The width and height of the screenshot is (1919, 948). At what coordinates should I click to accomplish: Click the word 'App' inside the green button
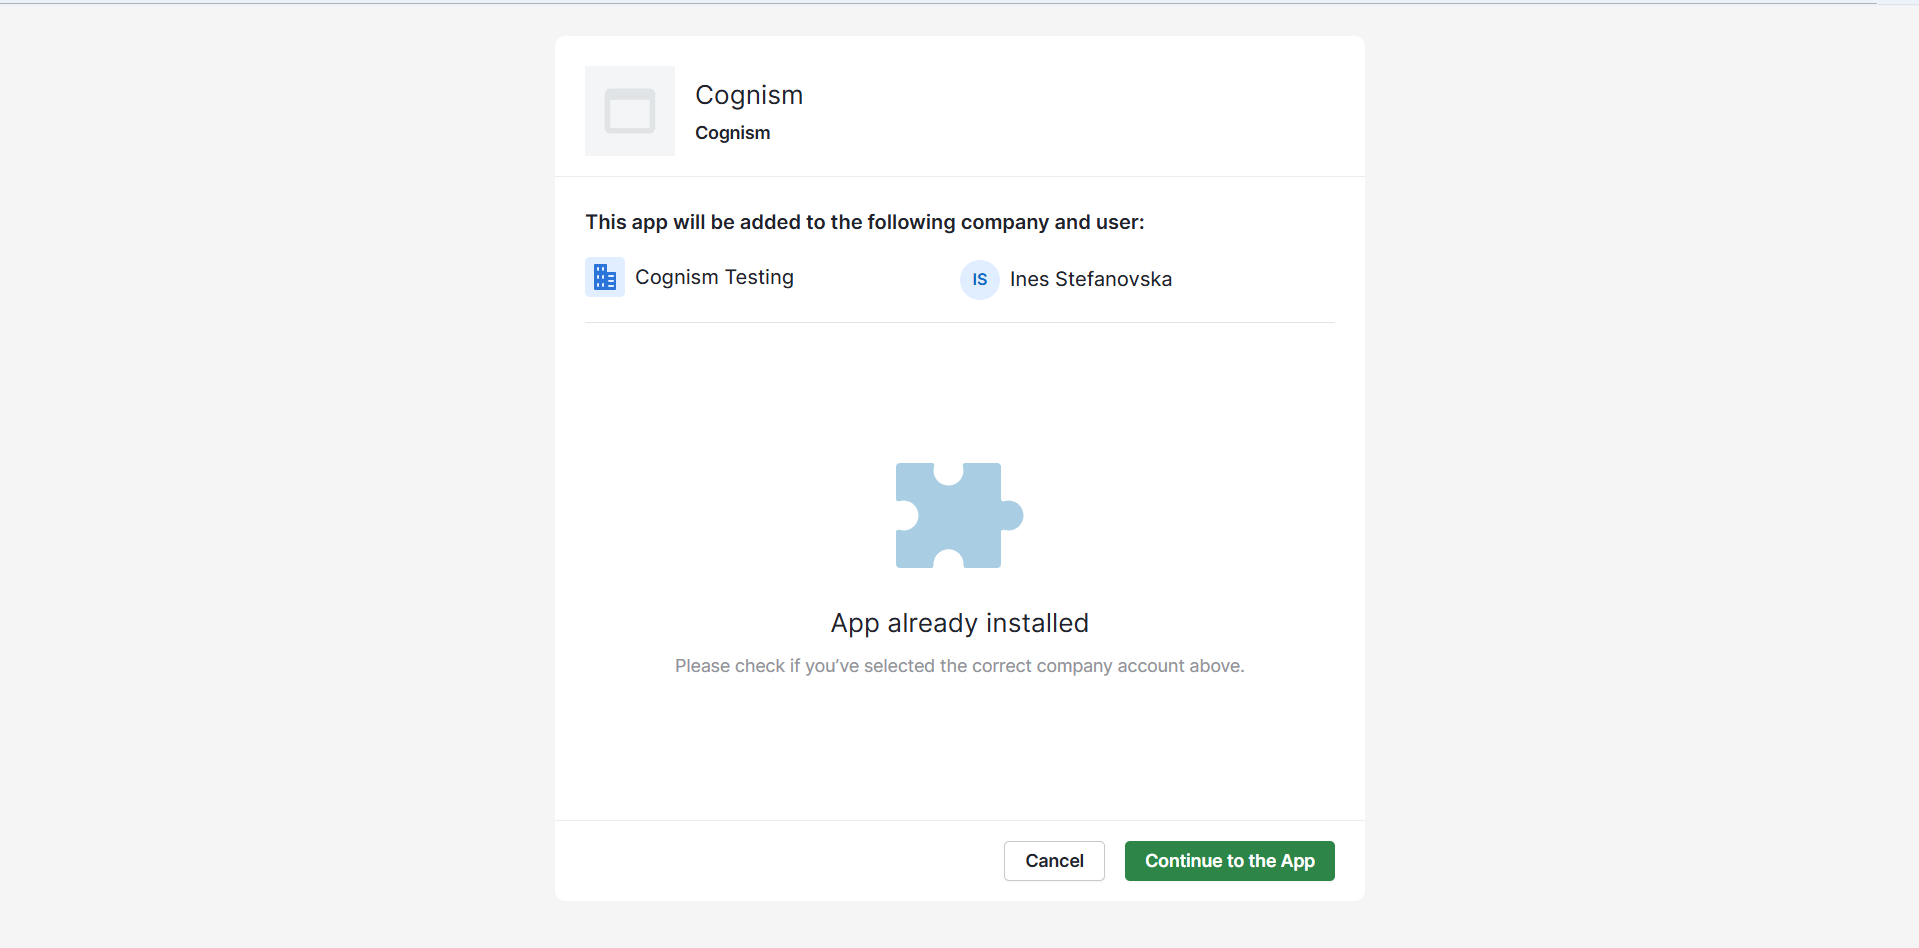tap(1297, 861)
